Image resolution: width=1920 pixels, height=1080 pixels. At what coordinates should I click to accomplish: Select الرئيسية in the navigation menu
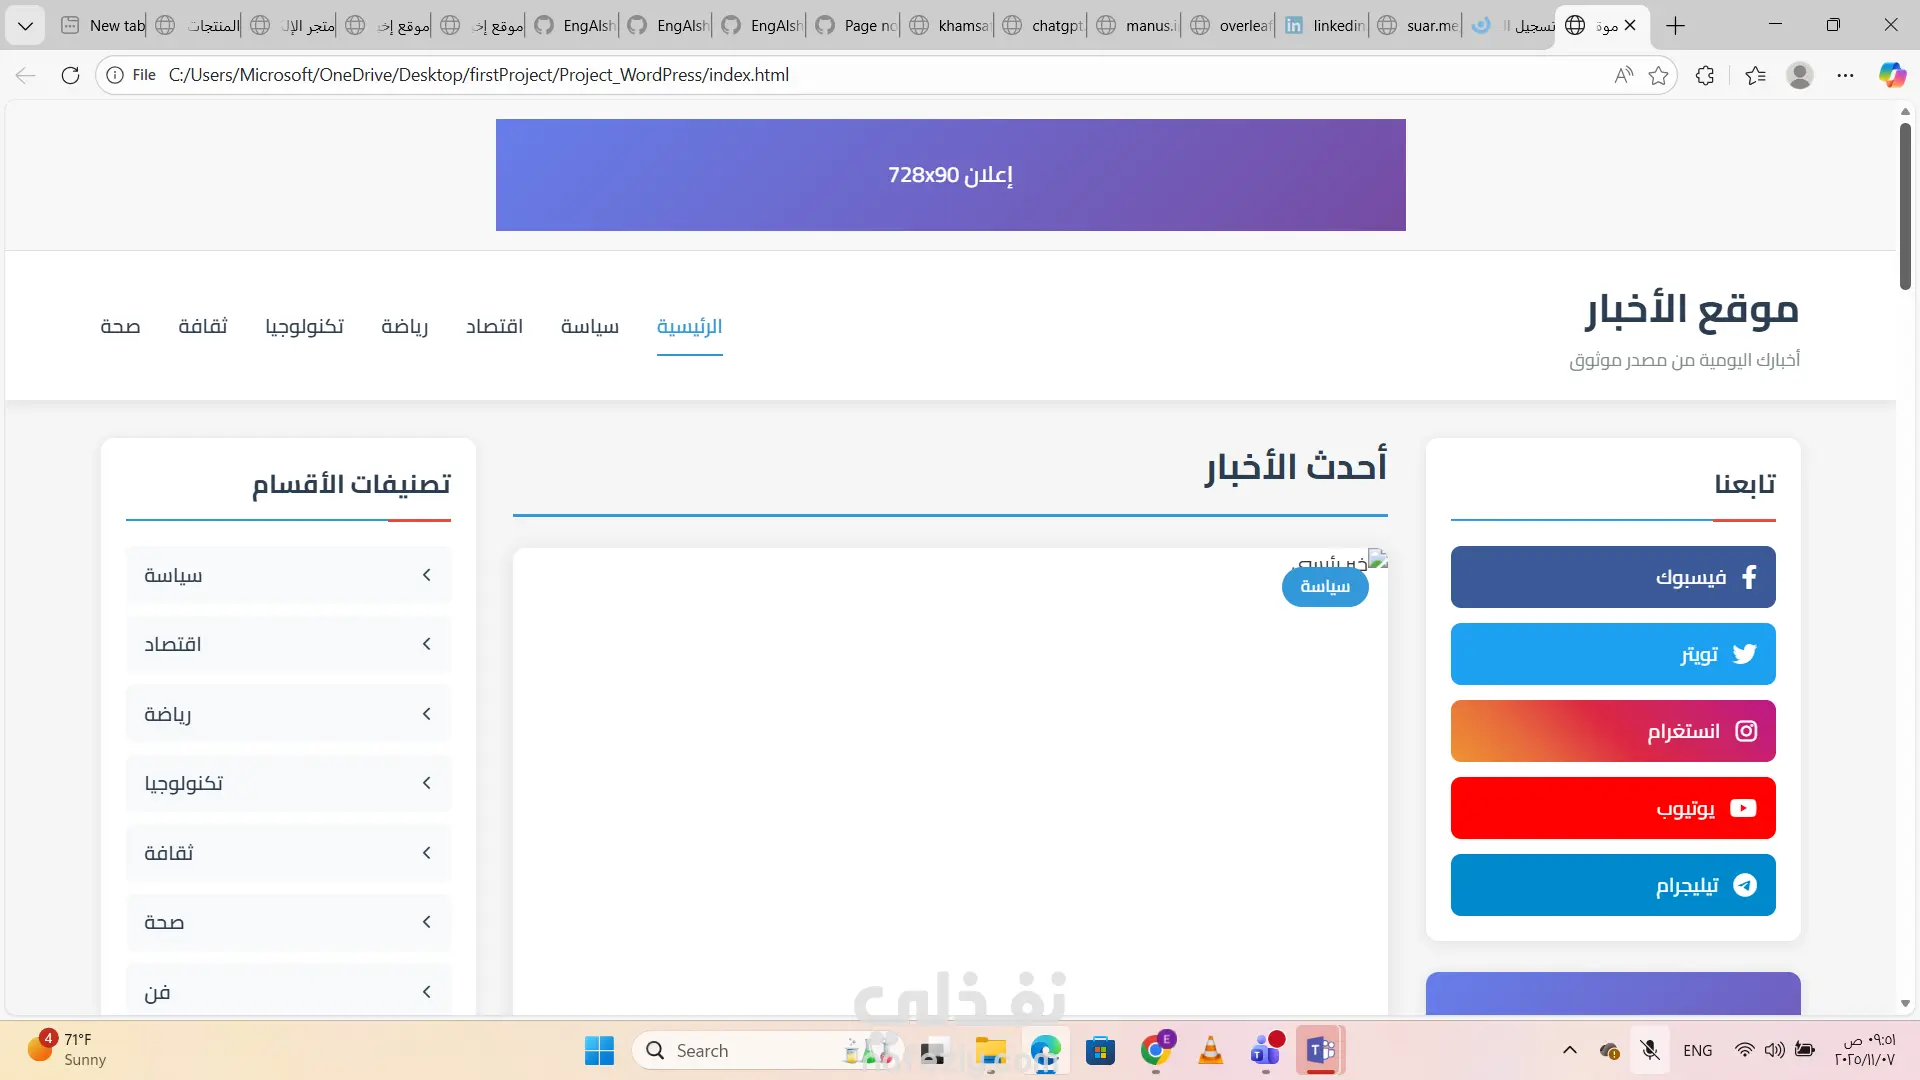coord(689,326)
